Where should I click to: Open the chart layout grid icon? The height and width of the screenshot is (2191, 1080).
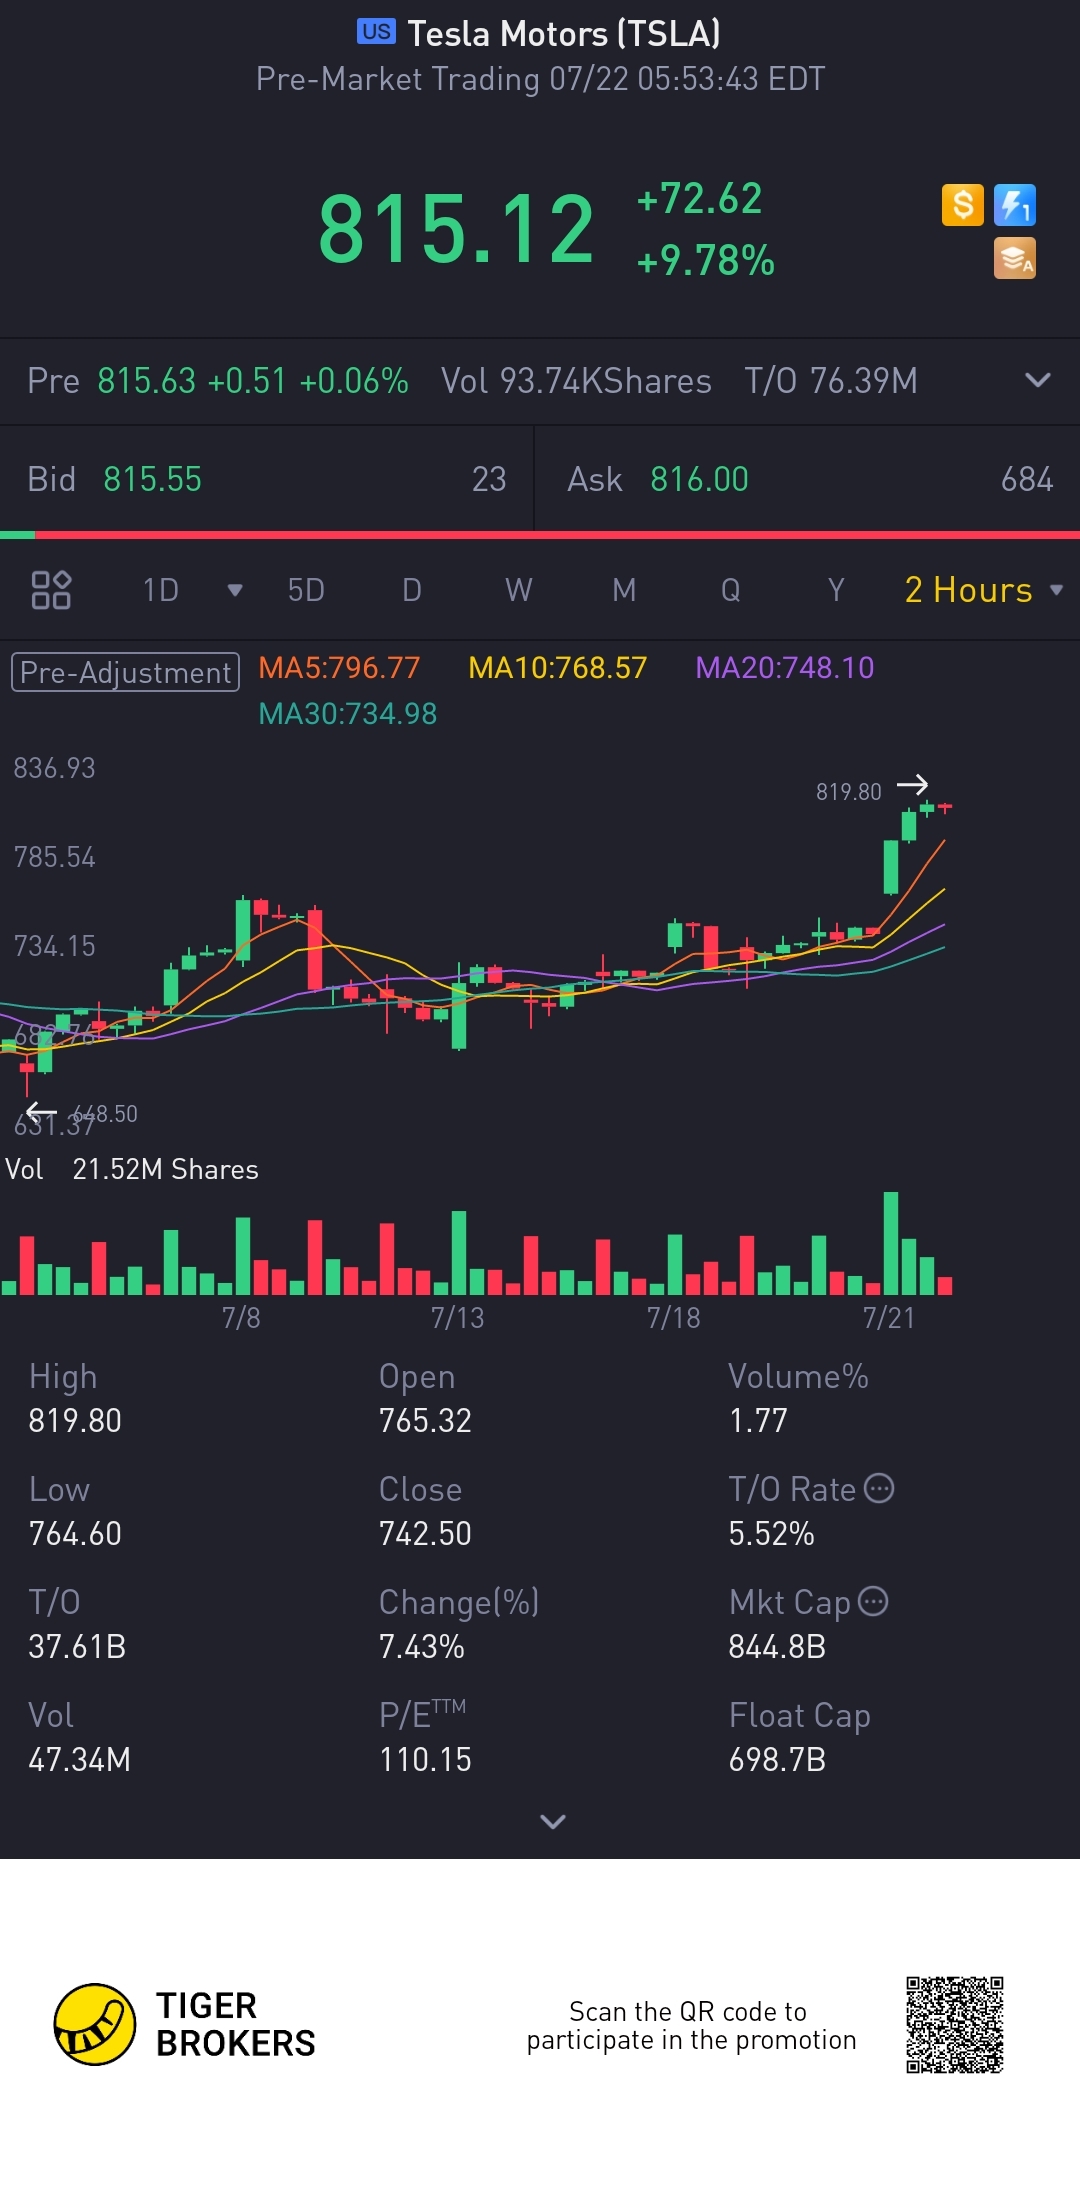[x=51, y=590]
